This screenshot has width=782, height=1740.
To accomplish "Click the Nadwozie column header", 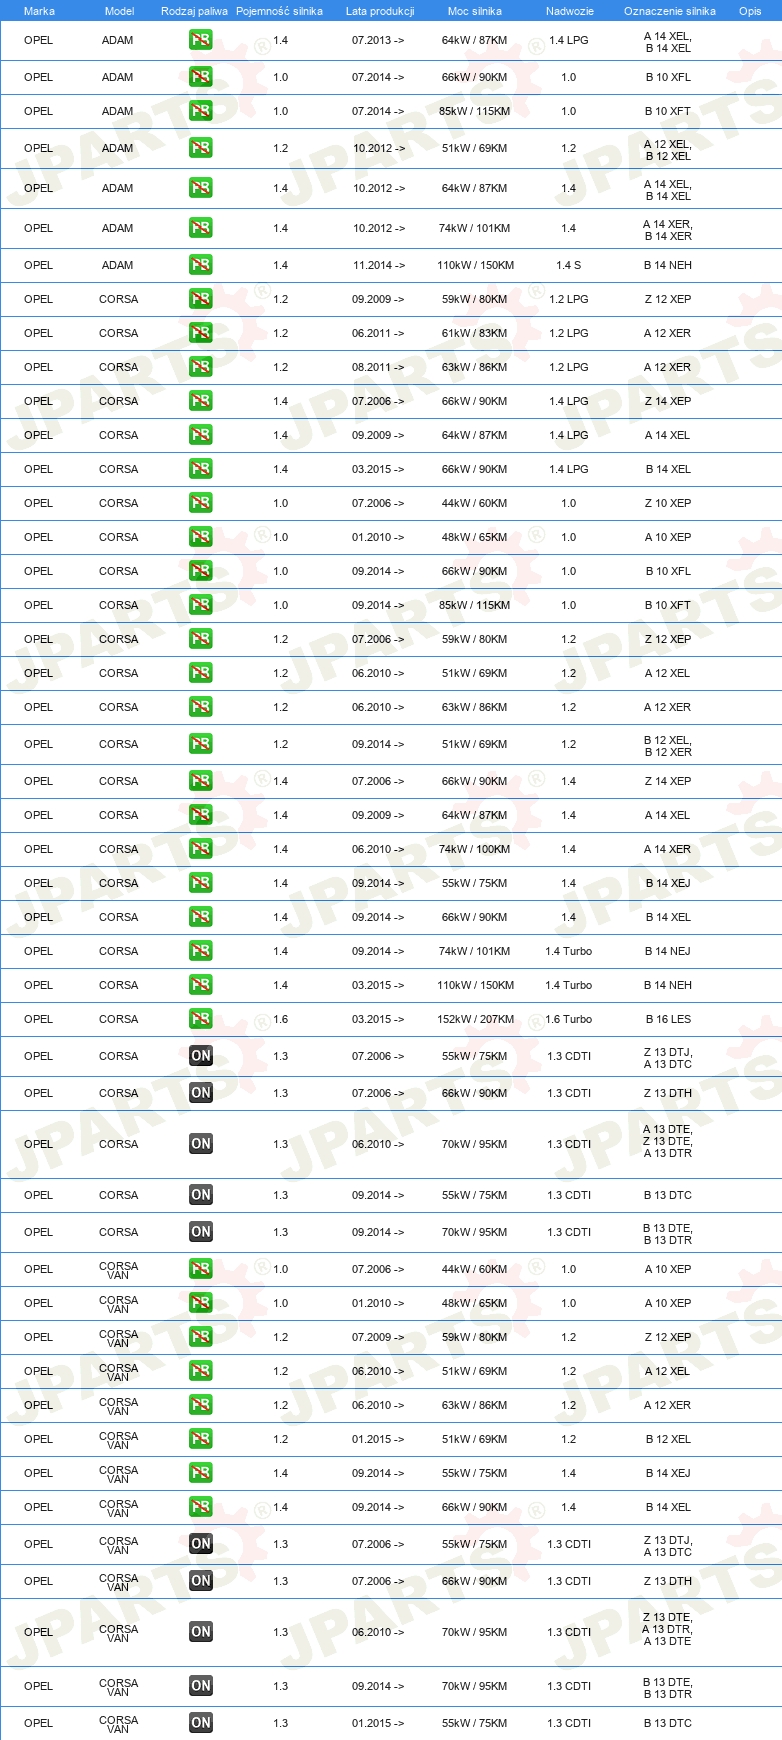I will [x=570, y=11].
